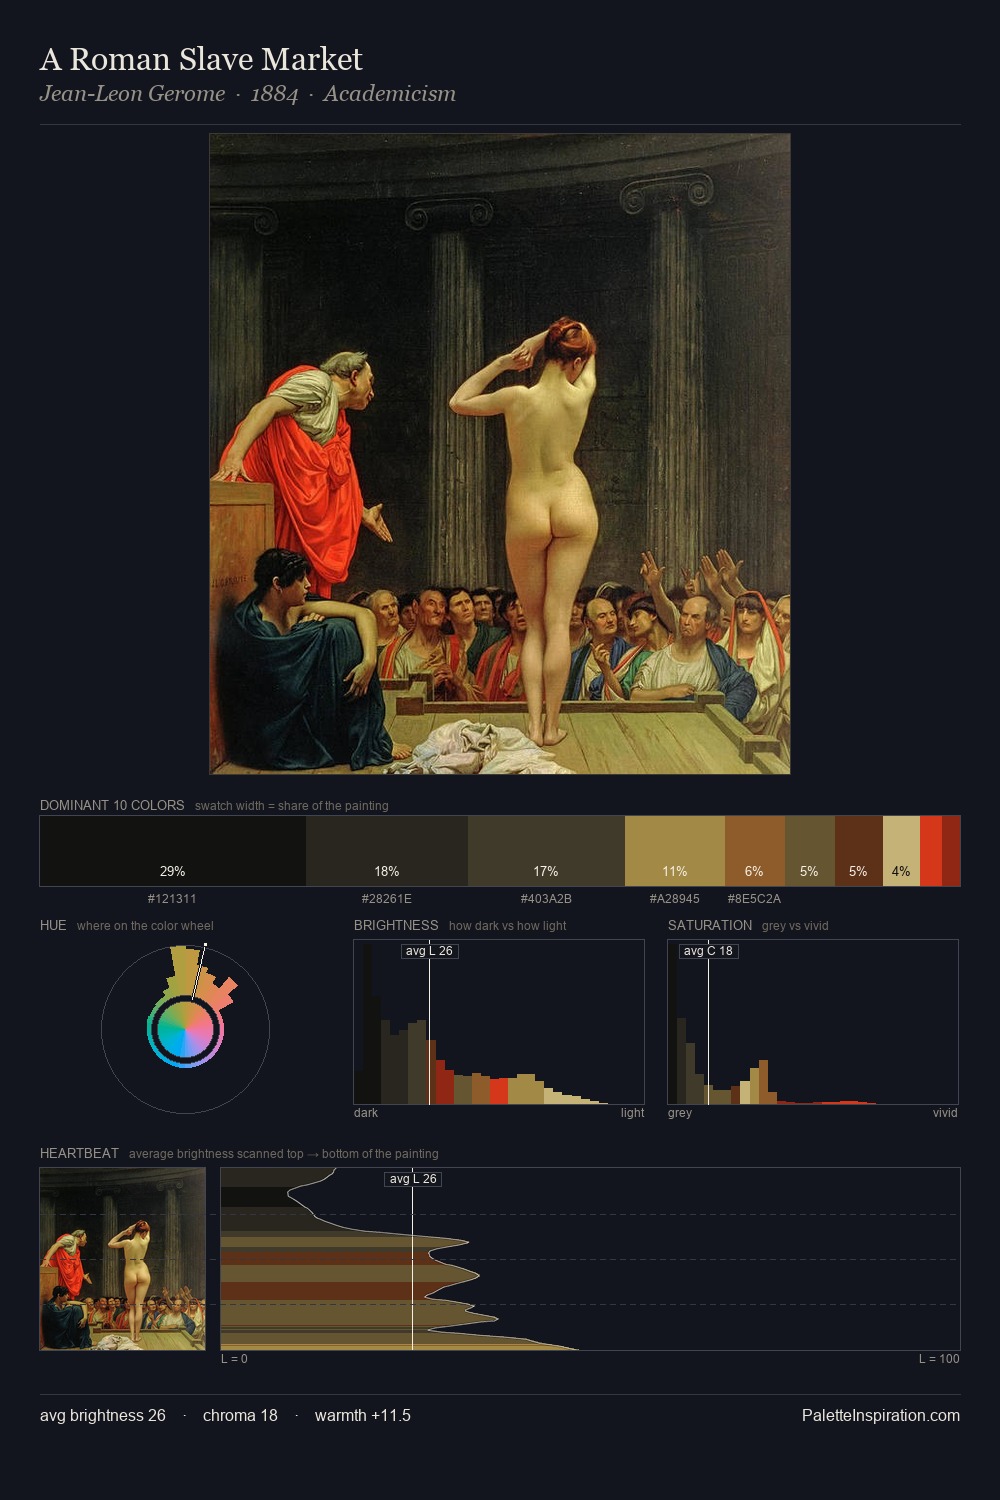Click the "avg L 26" label in Brightness histogram
Viewport: 1000px width, 1500px height.
click(429, 951)
